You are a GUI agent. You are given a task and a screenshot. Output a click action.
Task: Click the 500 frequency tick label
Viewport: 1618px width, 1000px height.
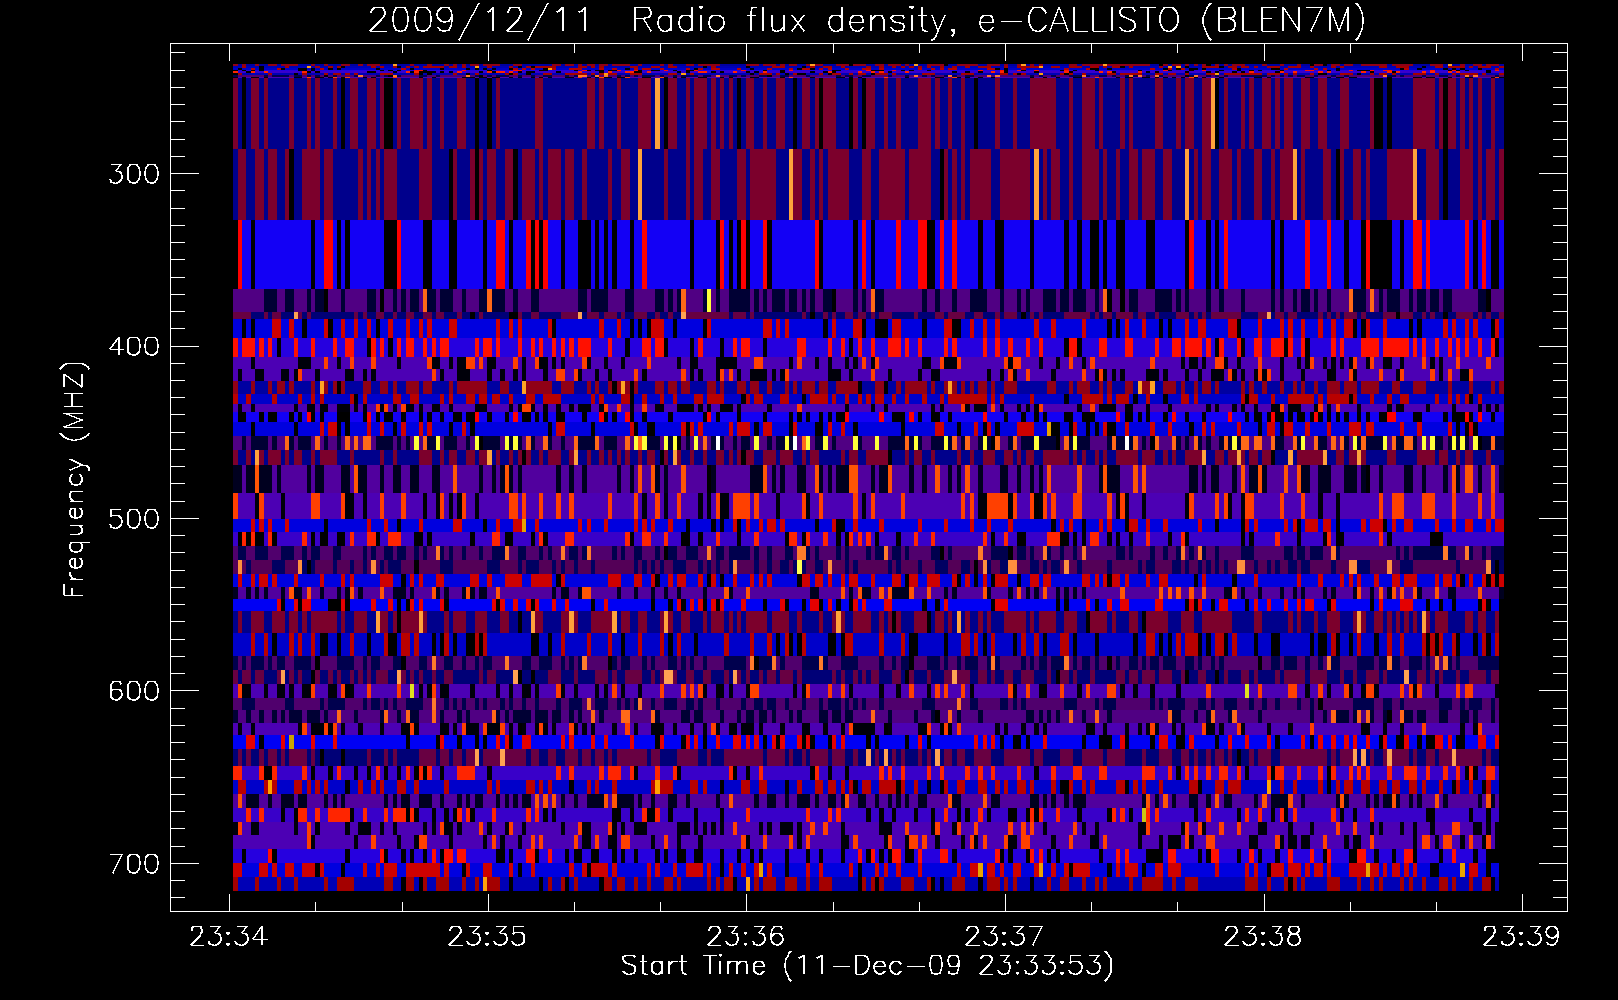[134, 519]
